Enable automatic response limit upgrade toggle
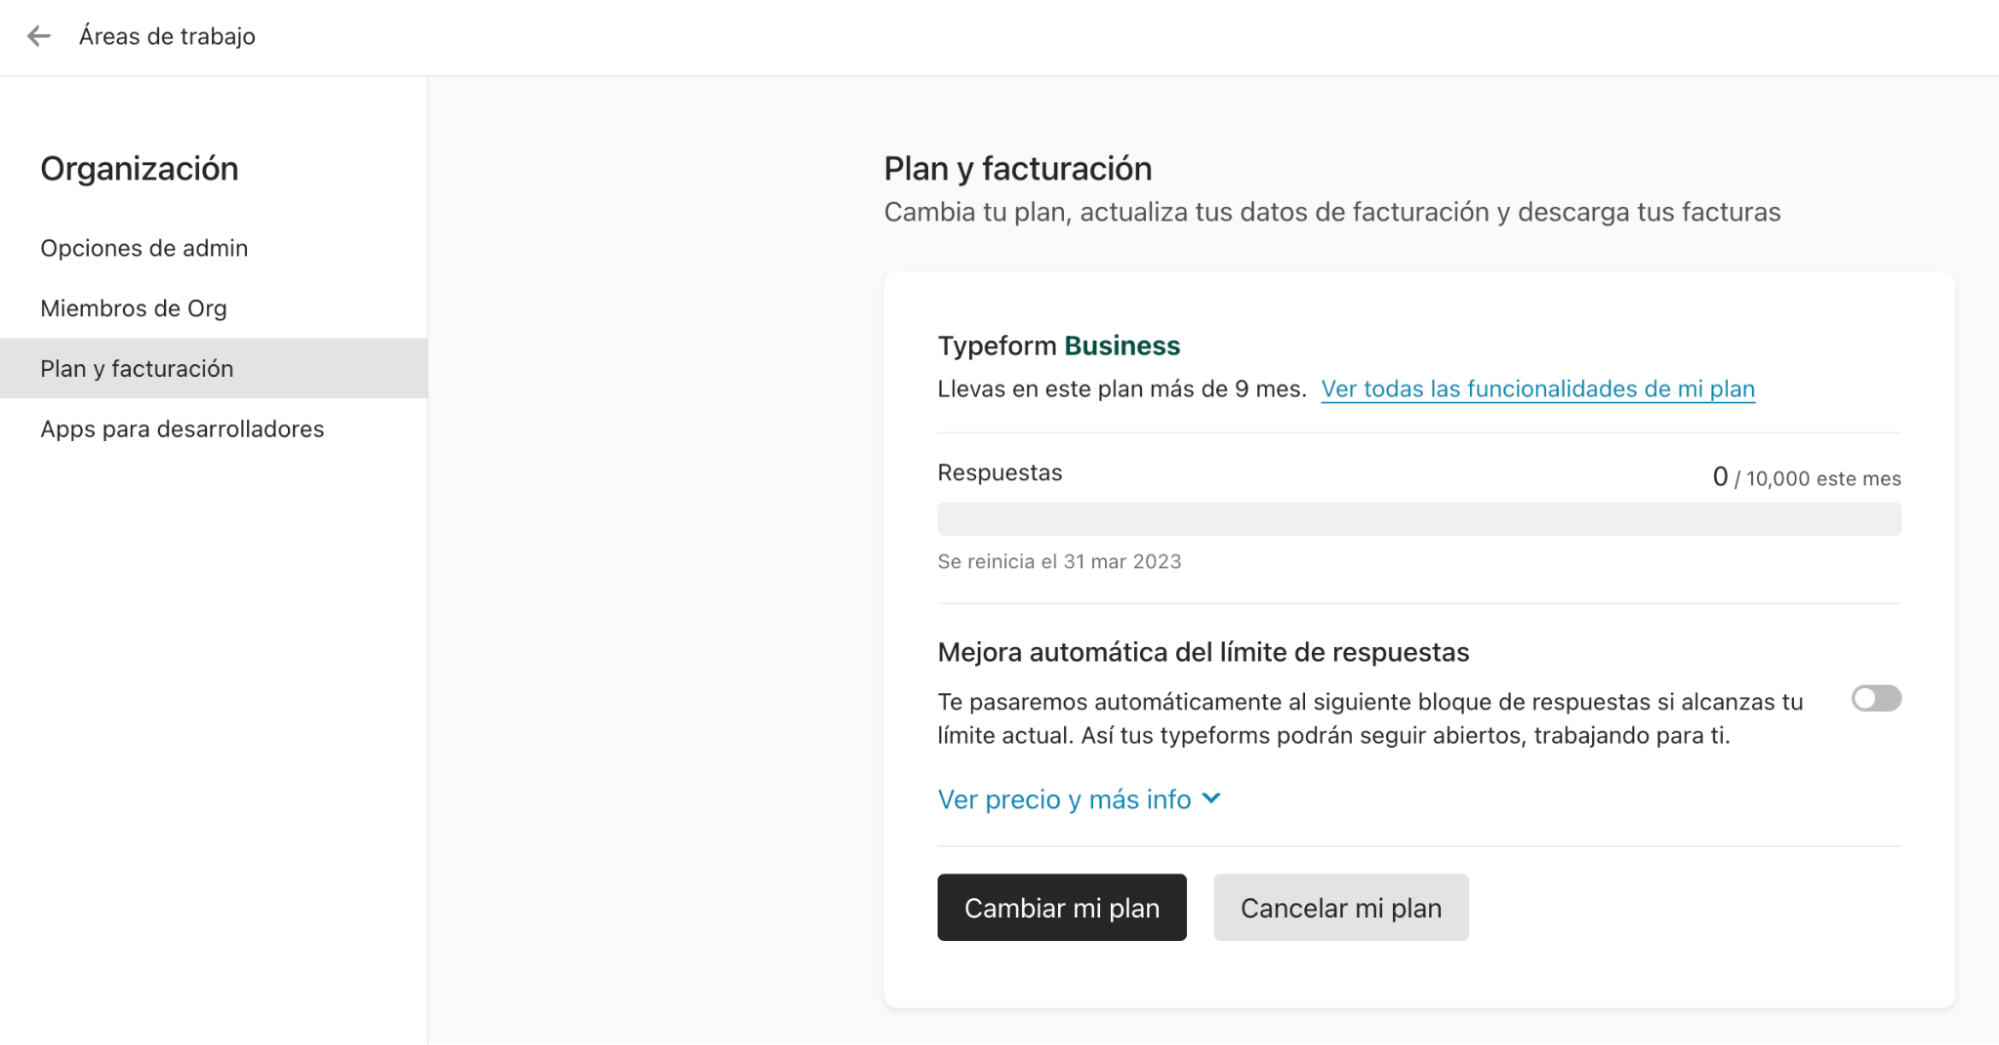The height and width of the screenshot is (1045, 1999). [x=1875, y=698]
